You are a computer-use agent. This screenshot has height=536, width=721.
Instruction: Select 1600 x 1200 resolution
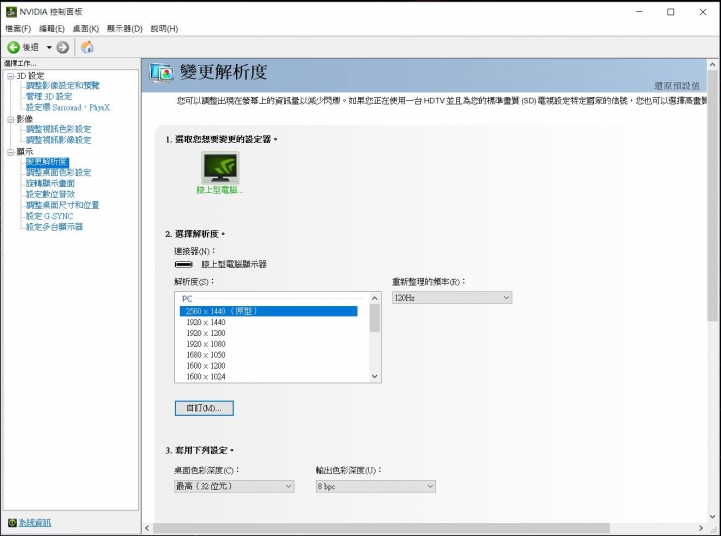click(x=269, y=366)
